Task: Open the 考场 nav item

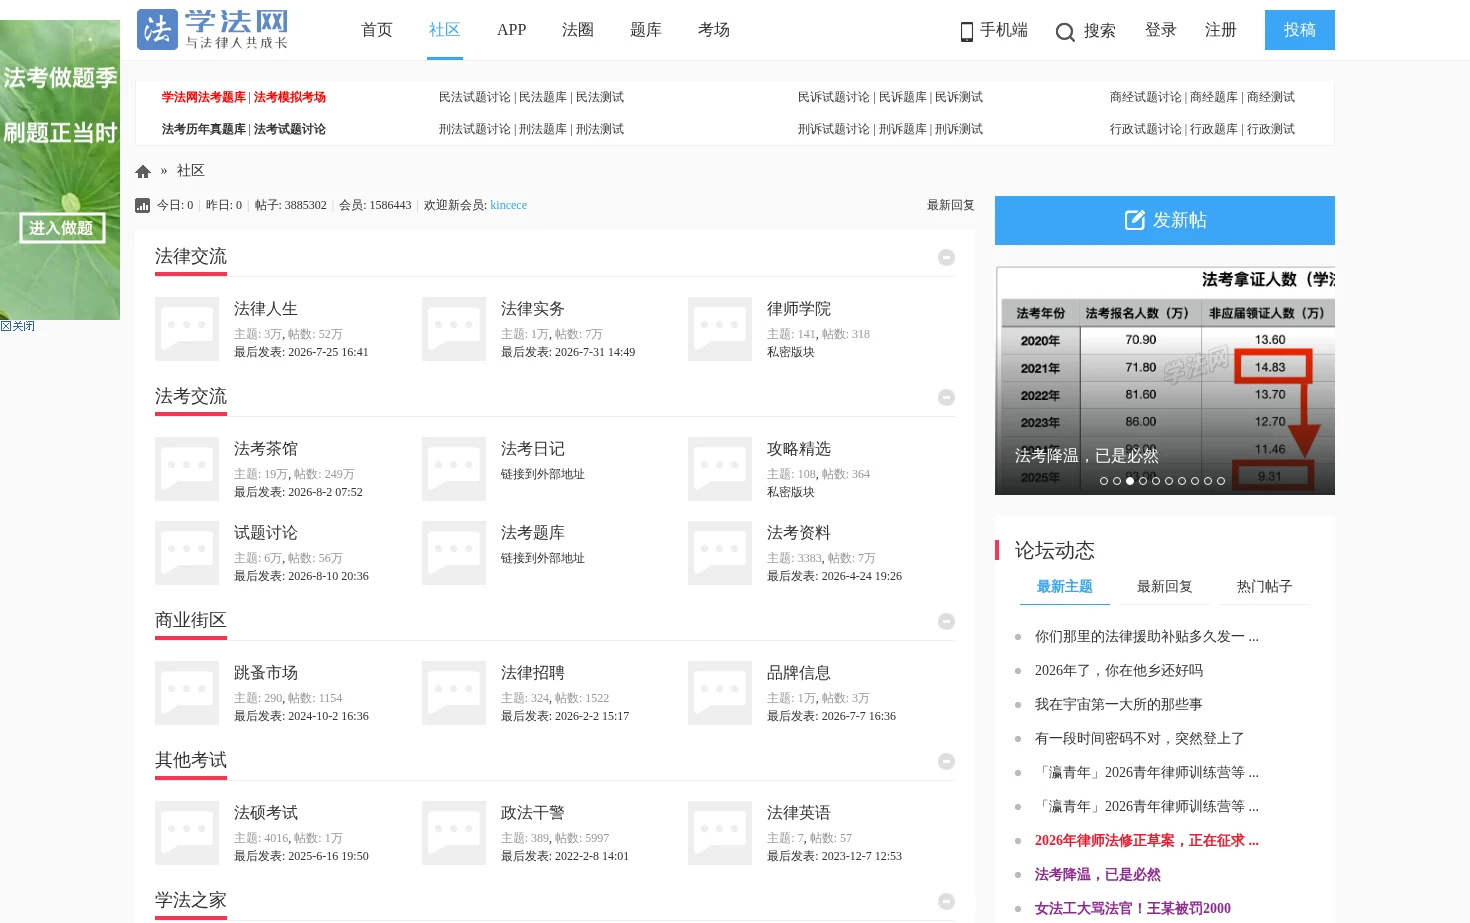Action: coord(714,30)
